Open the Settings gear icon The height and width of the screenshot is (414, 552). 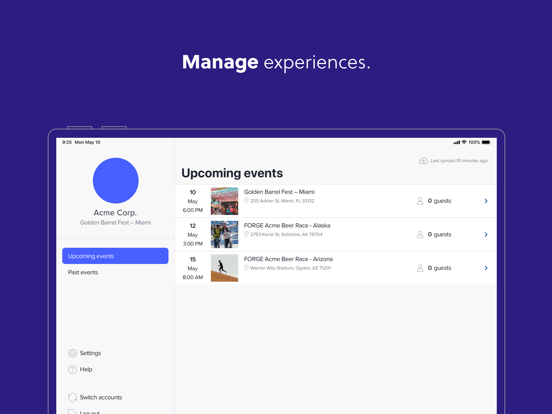click(x=72, y=353)
